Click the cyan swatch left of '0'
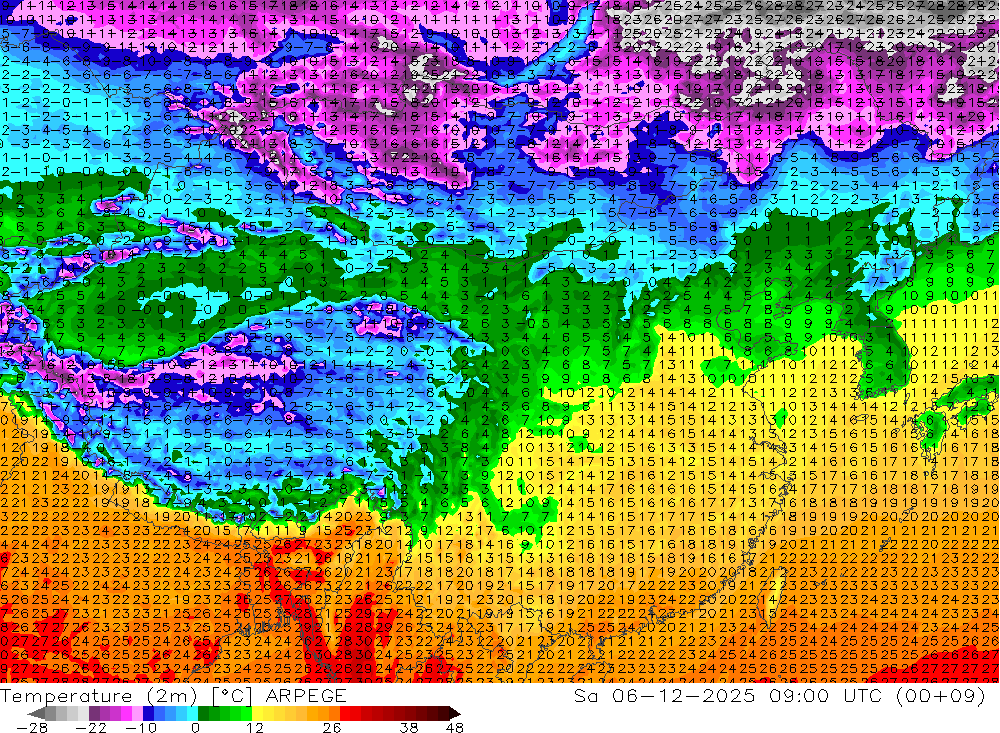1000x733 pixels. [x=192, y=713]
